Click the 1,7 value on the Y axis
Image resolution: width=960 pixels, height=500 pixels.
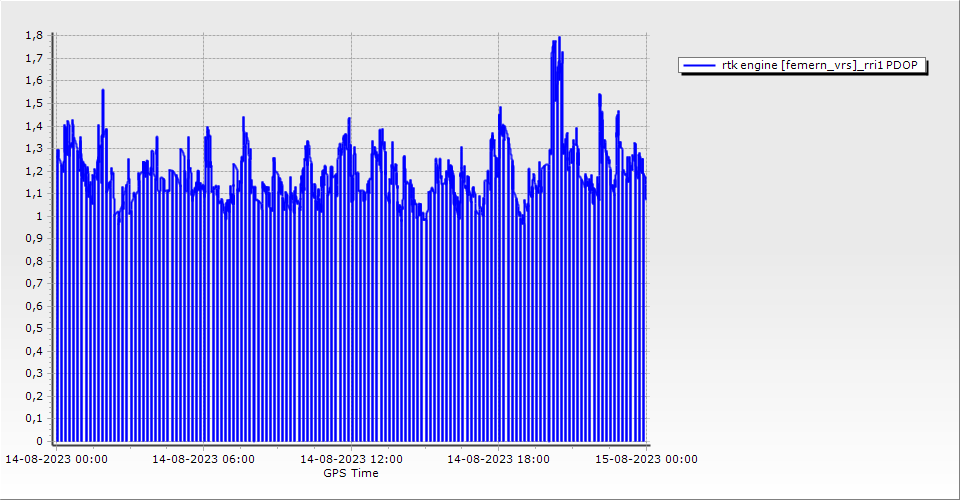(34, 58)
